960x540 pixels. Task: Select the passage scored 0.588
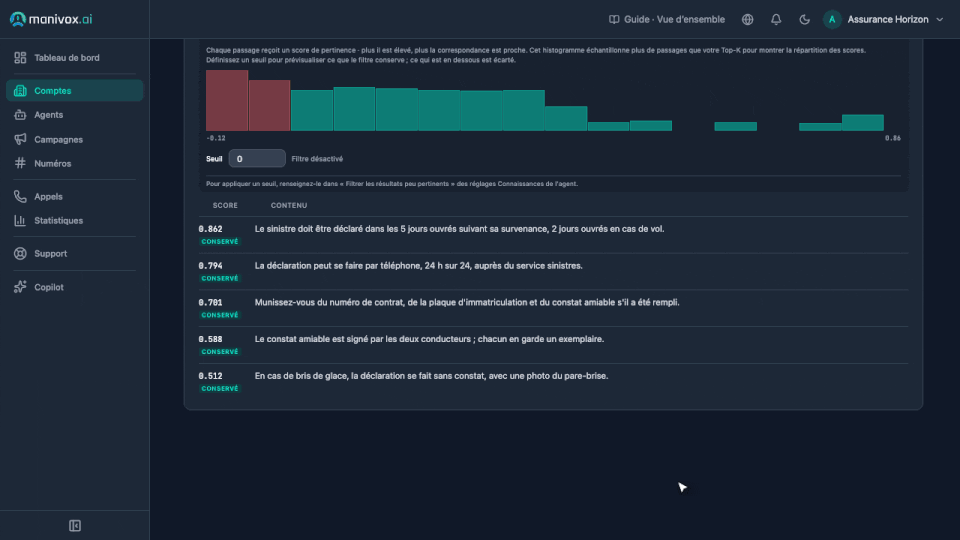tap(553, 345)
